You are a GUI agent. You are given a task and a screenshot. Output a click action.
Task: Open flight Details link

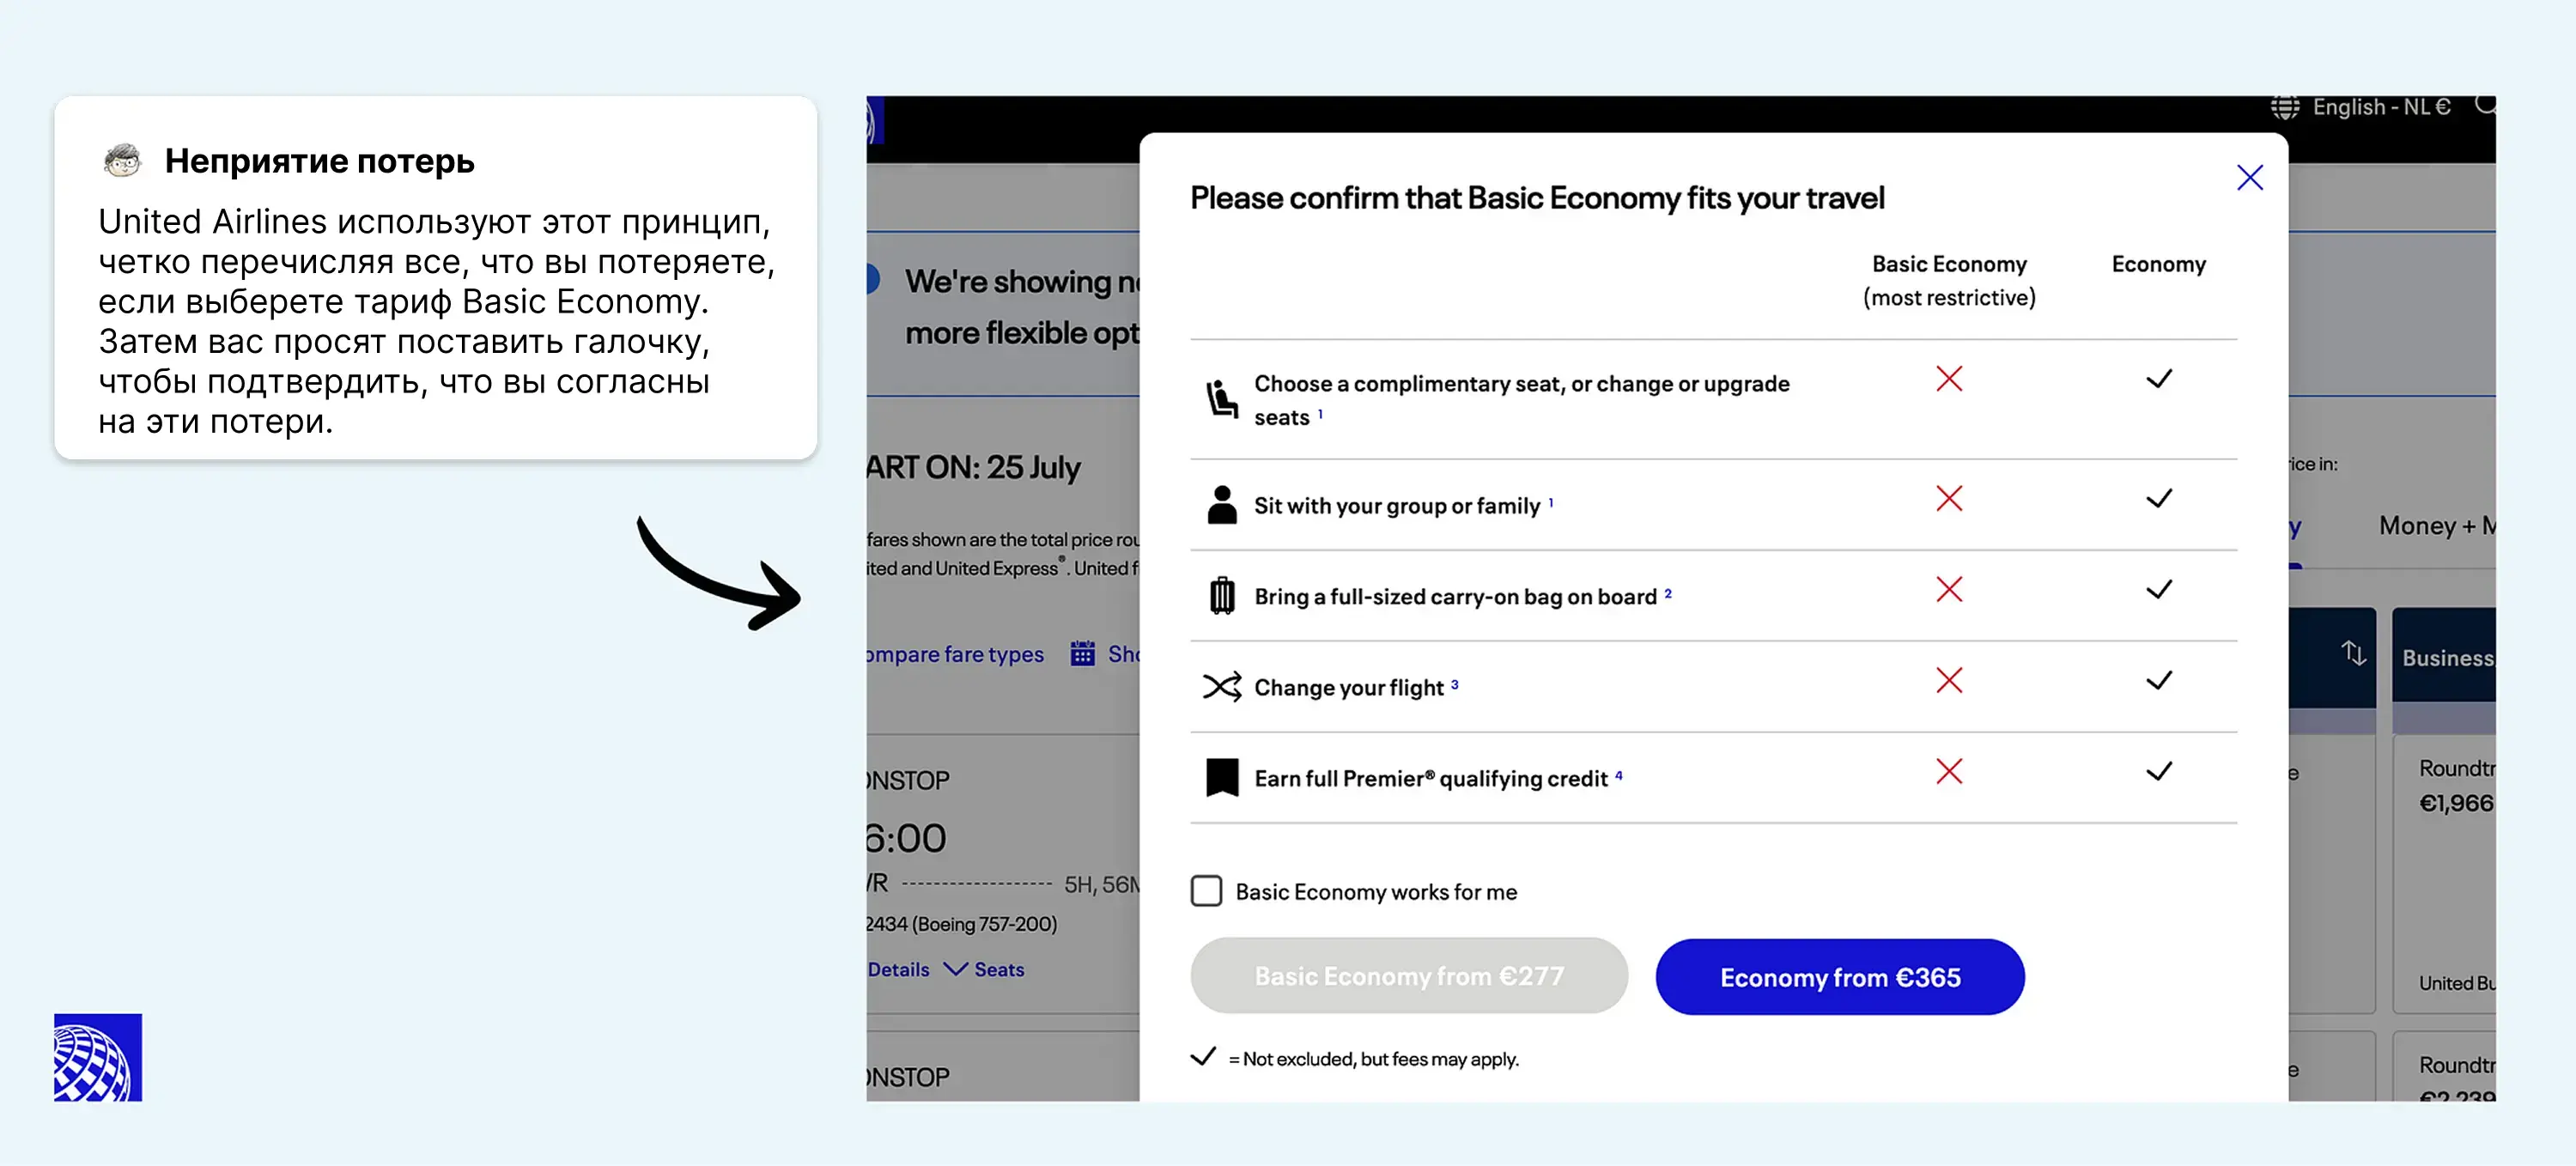pos(898,969)
